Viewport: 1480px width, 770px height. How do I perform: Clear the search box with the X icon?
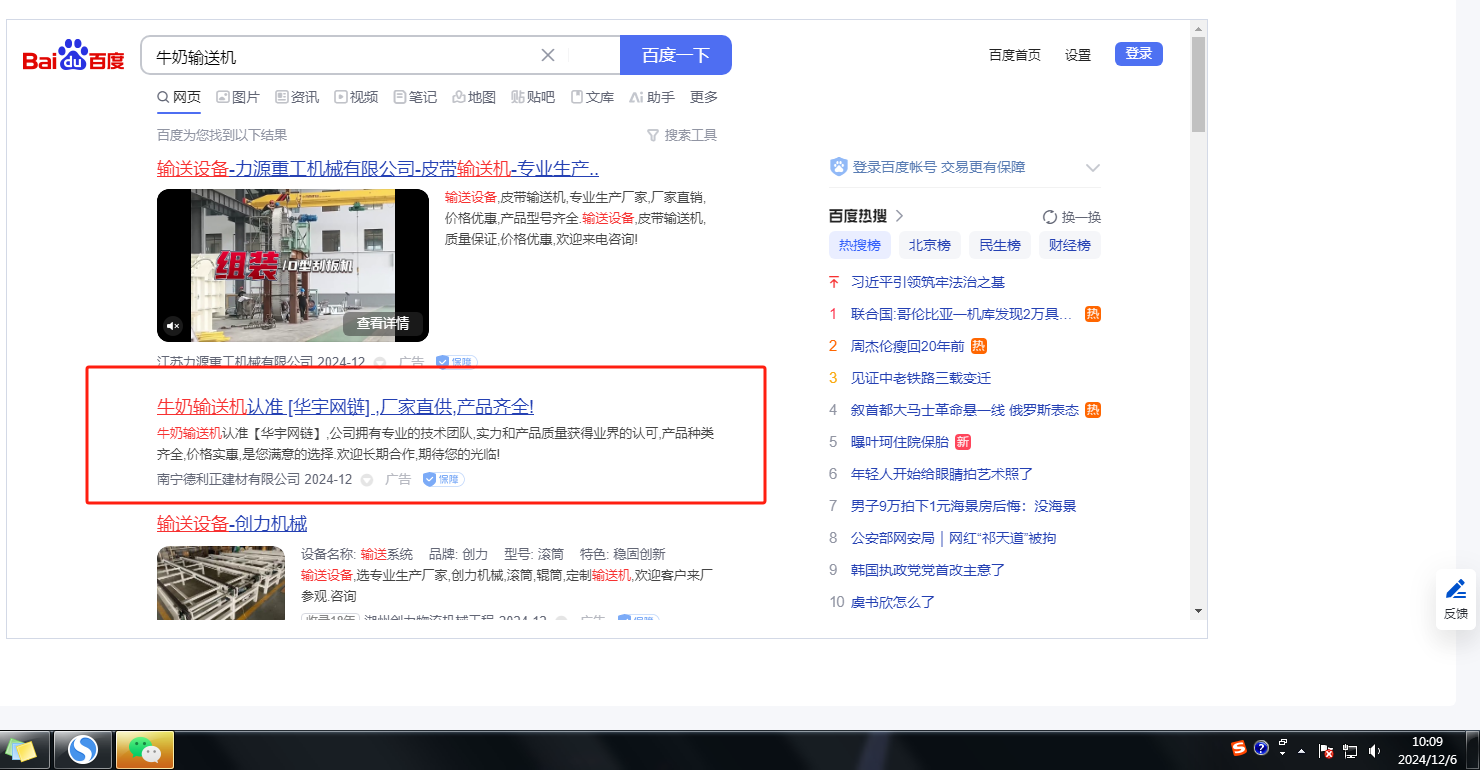coord(548,55)
